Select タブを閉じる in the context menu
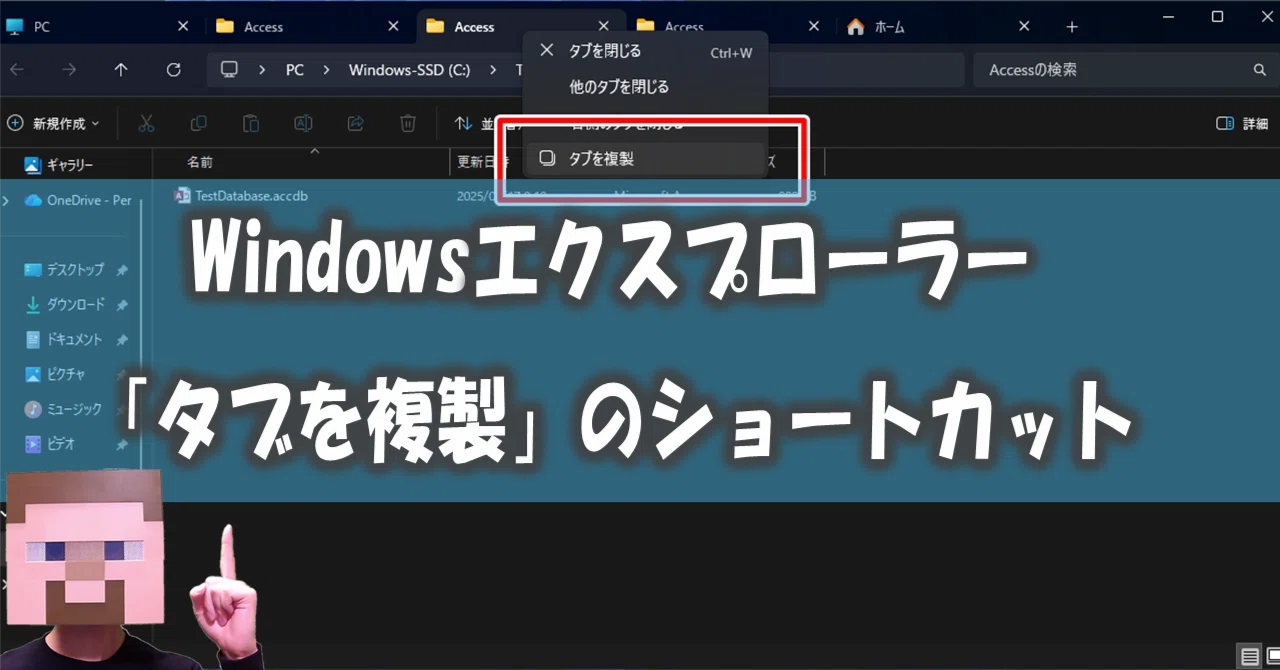 tap(645, 51)
